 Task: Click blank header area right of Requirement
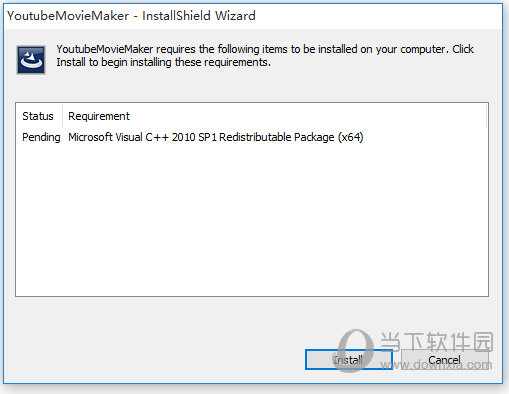[308, 116]
